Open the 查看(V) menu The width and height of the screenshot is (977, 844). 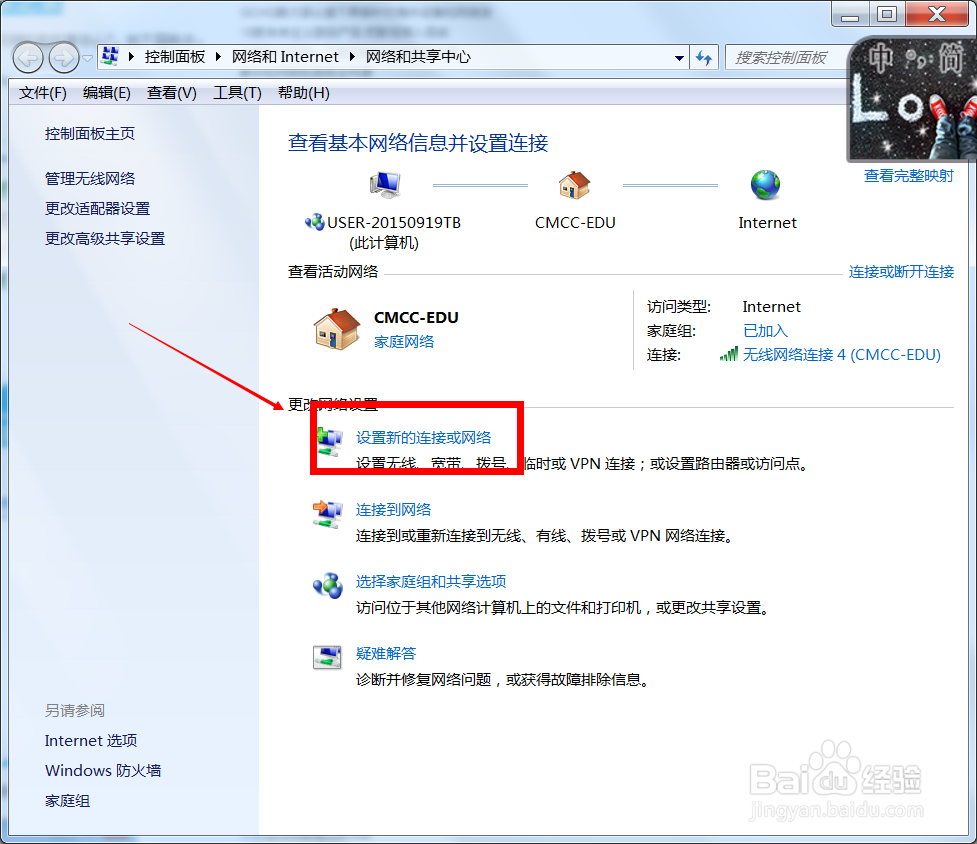coord(170,92)
